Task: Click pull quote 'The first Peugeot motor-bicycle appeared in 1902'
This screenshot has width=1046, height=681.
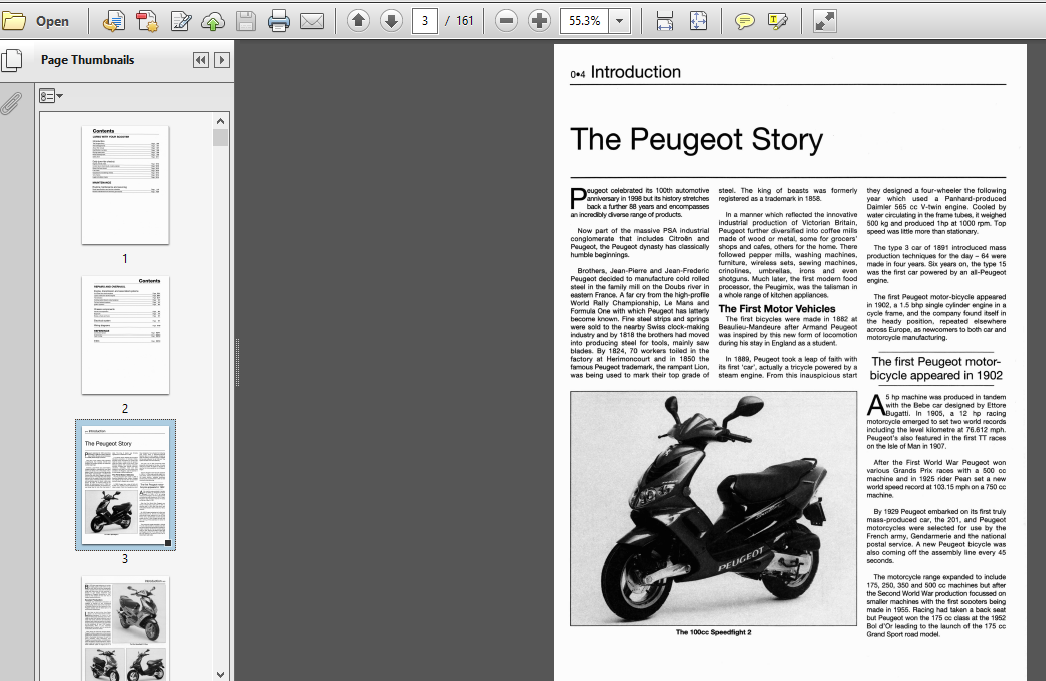Action: pyautogui.click(x=936, y=368)
